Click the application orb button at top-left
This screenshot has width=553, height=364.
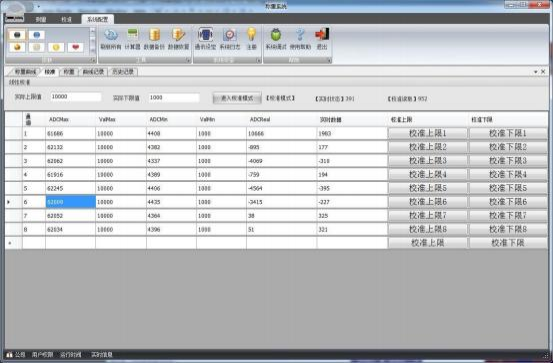click(x=14, y=12)
